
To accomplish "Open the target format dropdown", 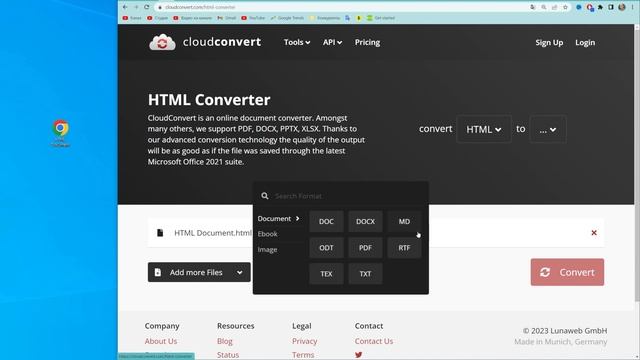I will [x=548, y=129].
